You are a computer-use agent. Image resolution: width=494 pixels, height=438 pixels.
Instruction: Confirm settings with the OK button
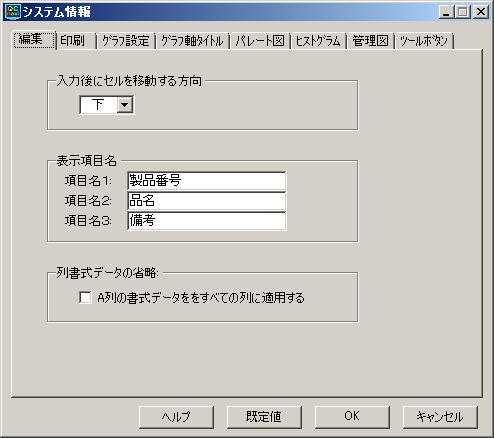[x=352, y=417]
